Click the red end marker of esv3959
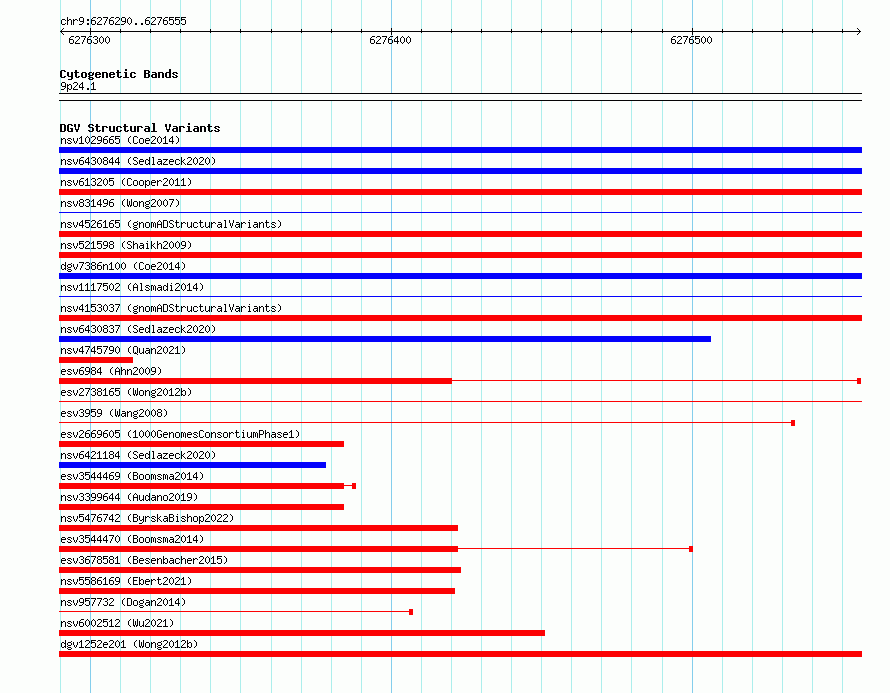890x693 pixels. pyautogui.click(x=793, y=423)
